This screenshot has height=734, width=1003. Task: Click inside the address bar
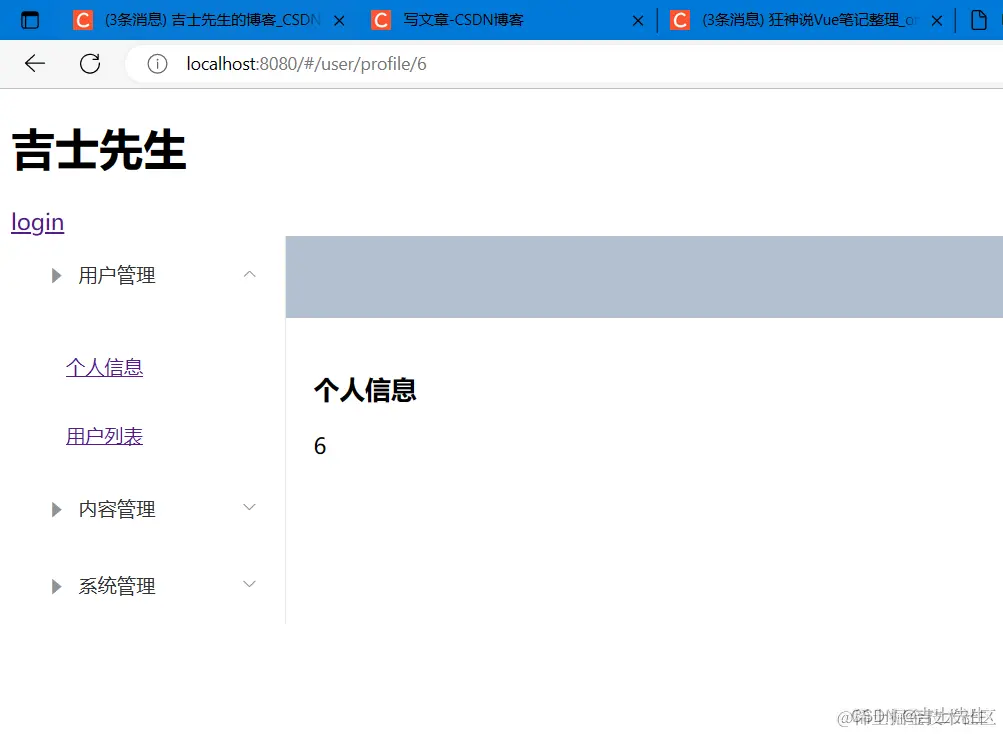pyautogui.click(x=400, y=63)
